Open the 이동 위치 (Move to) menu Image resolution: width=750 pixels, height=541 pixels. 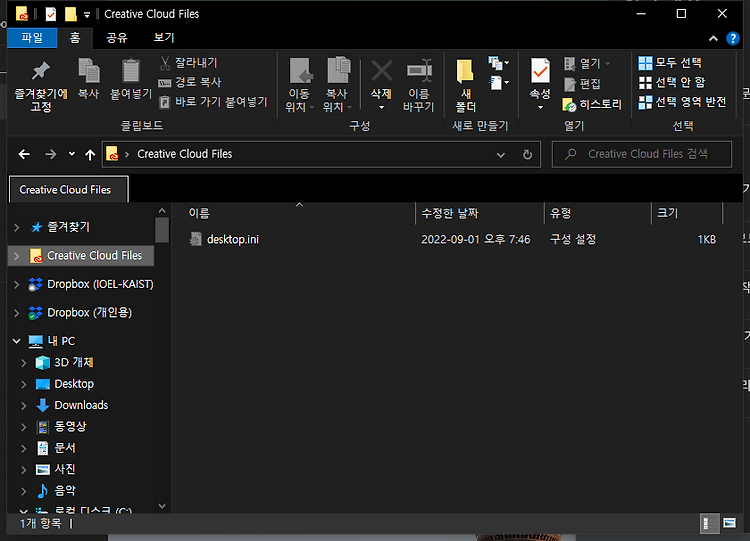tap(299, 85)
